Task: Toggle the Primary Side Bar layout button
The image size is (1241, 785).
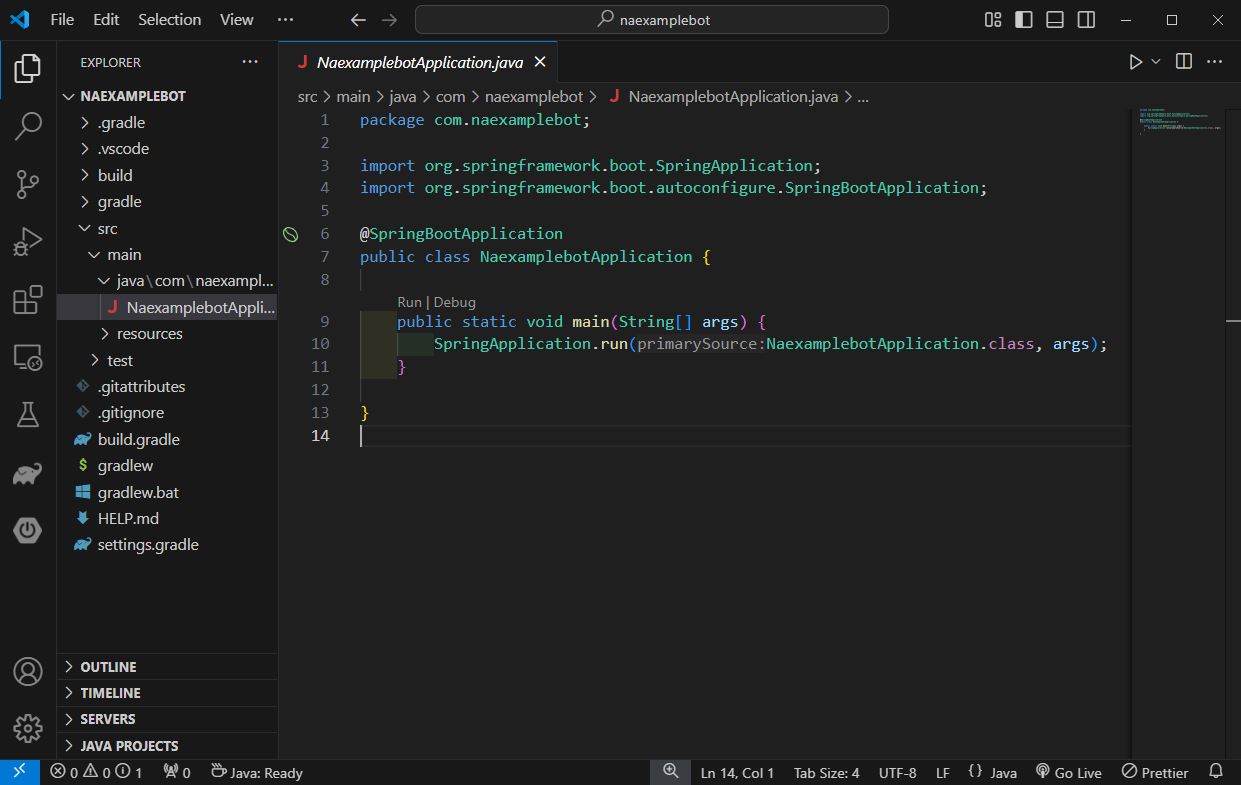Action: 1023,20
